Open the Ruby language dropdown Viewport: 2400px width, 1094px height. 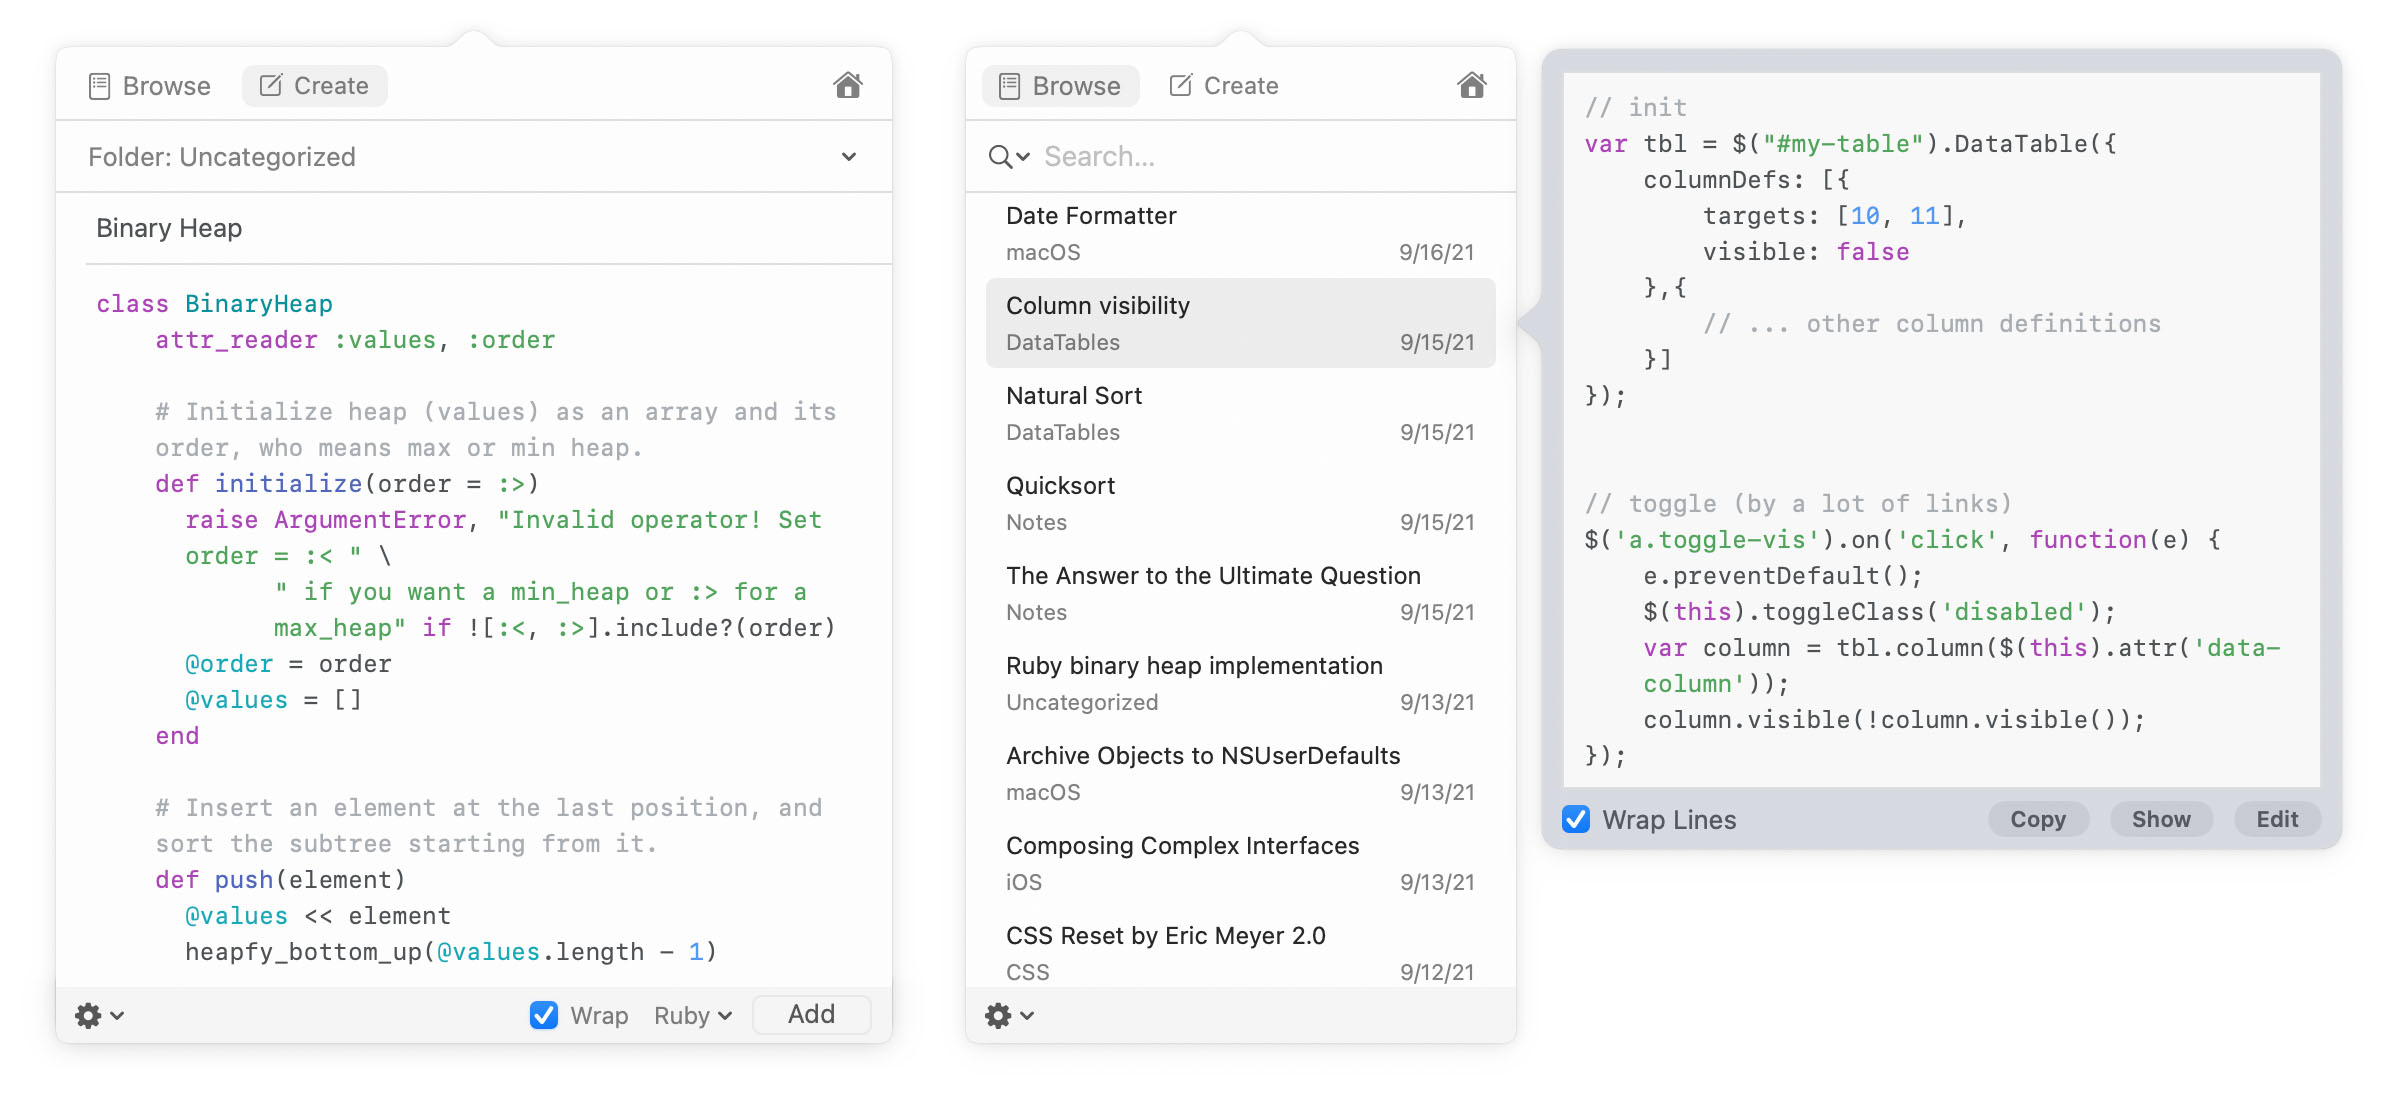coord(693,1016)
